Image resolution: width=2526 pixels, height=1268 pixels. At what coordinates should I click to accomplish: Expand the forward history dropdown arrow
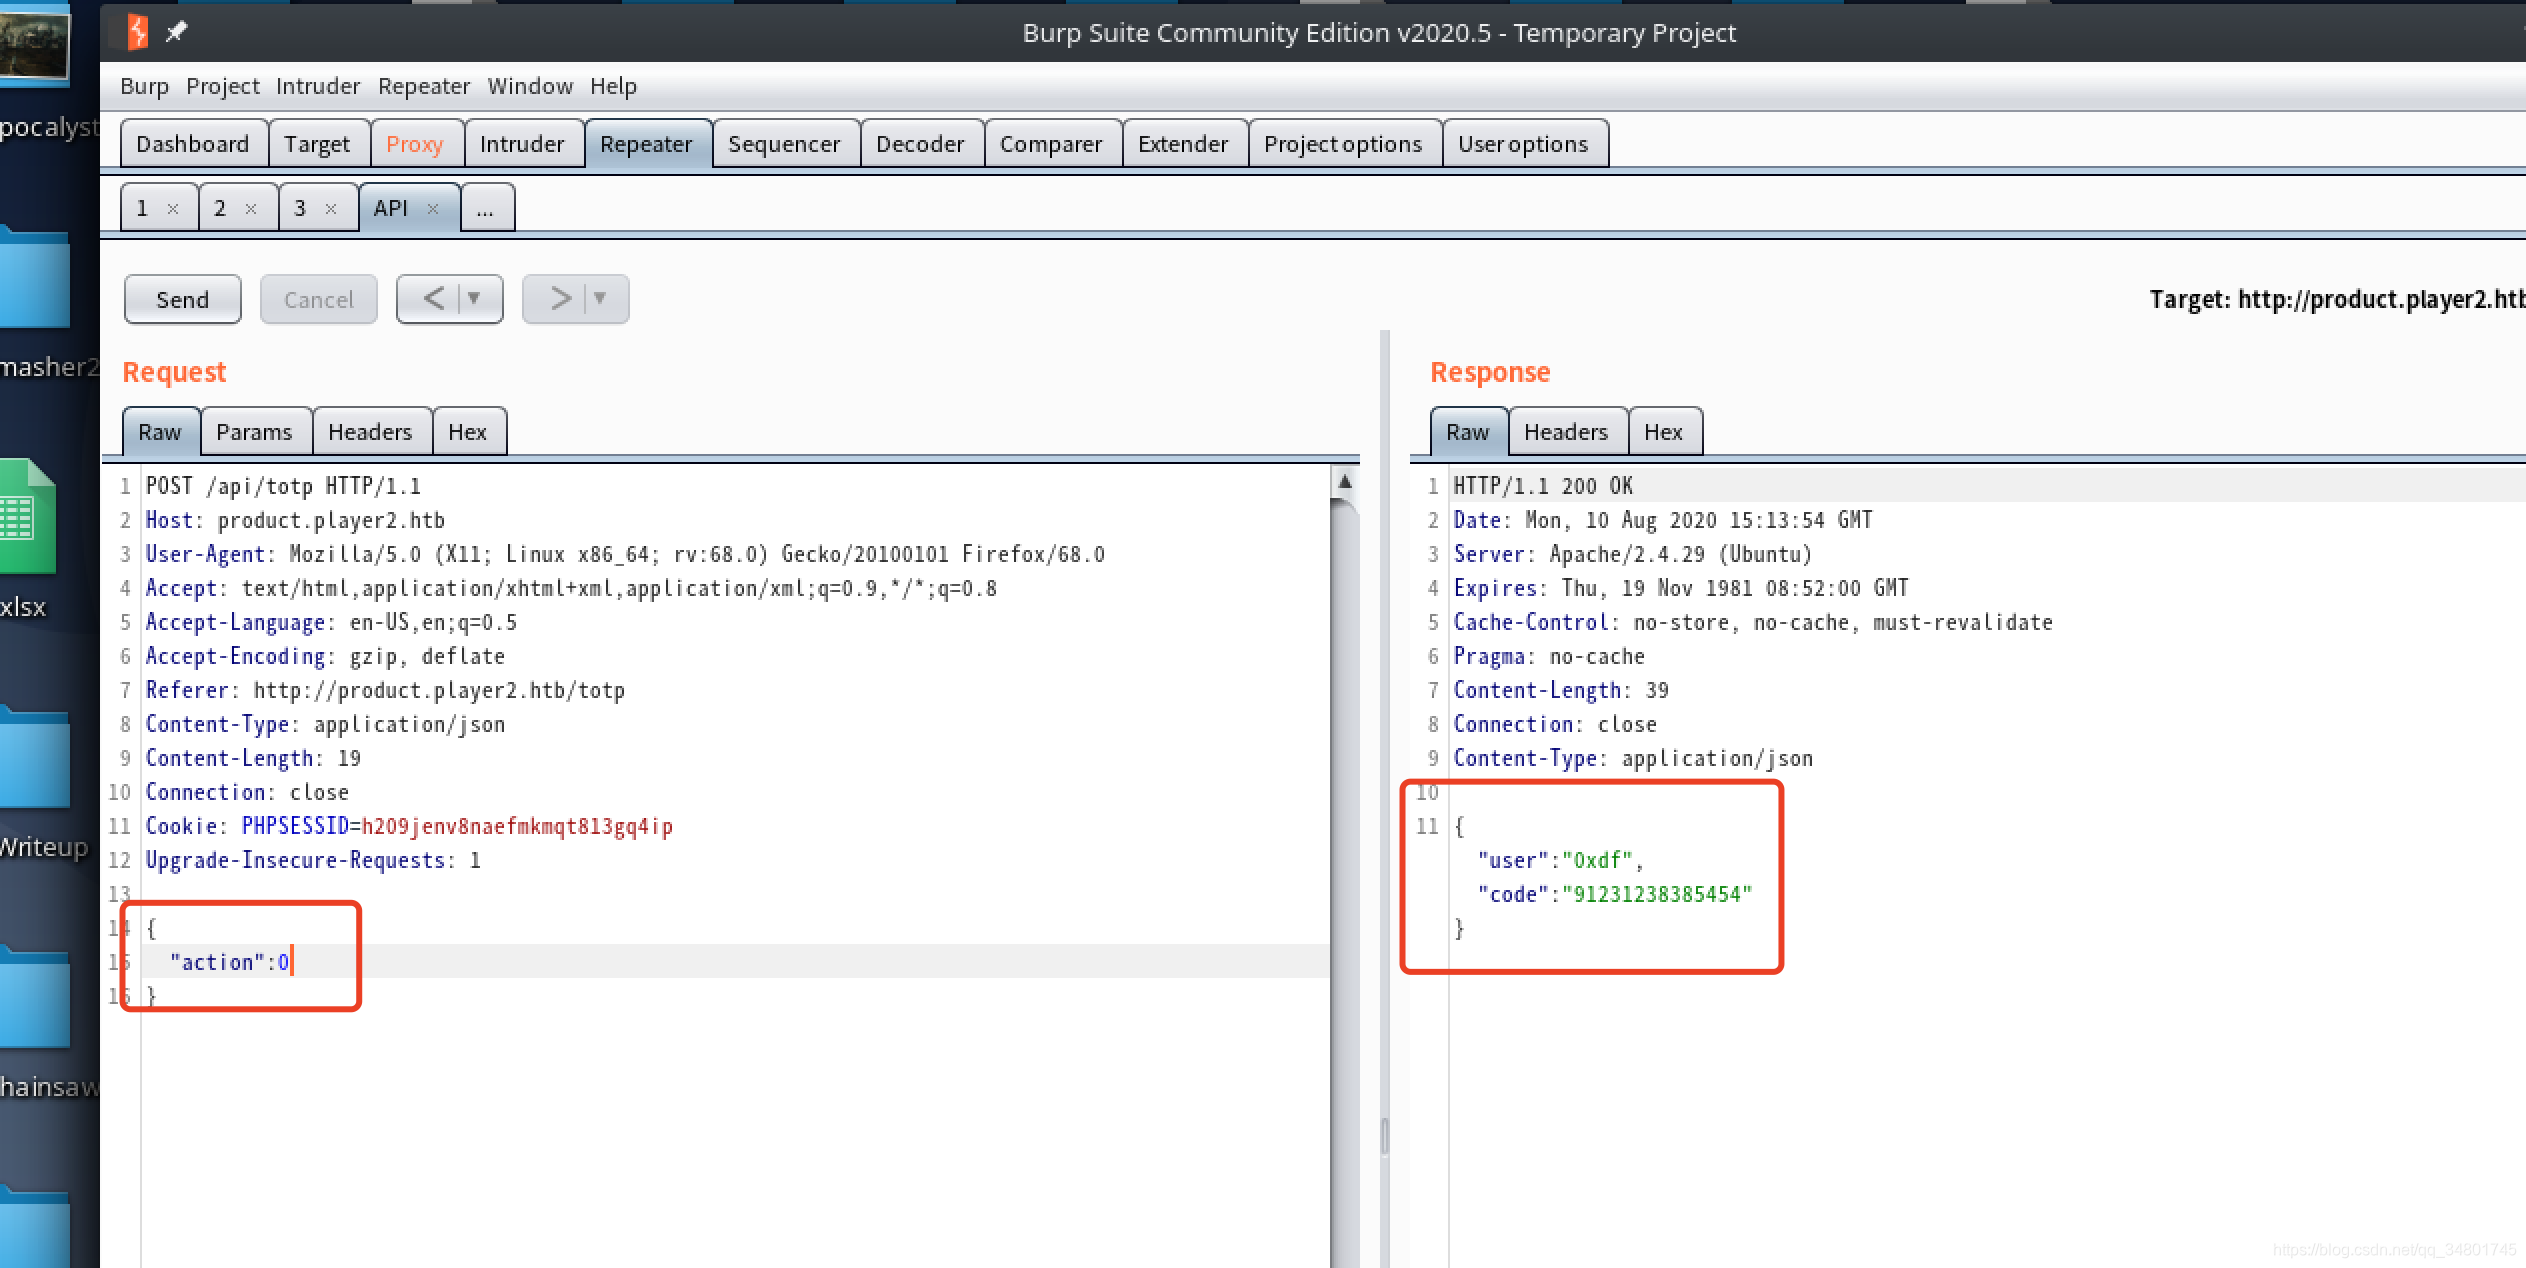[600, 299]
